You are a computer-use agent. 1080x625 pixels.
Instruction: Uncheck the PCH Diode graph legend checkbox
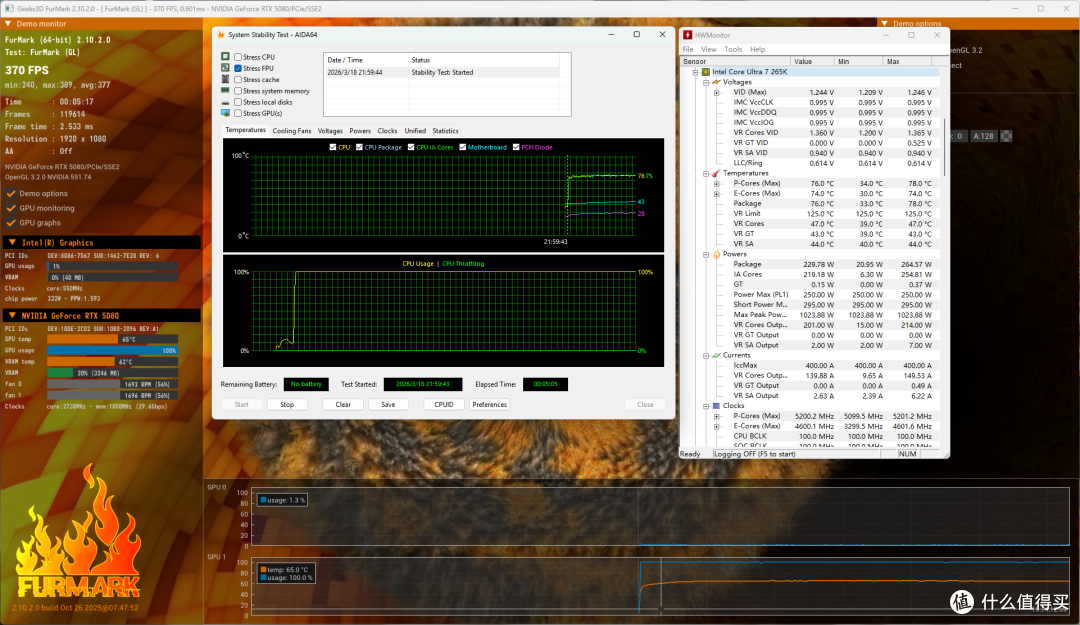(x=516, y=147)
